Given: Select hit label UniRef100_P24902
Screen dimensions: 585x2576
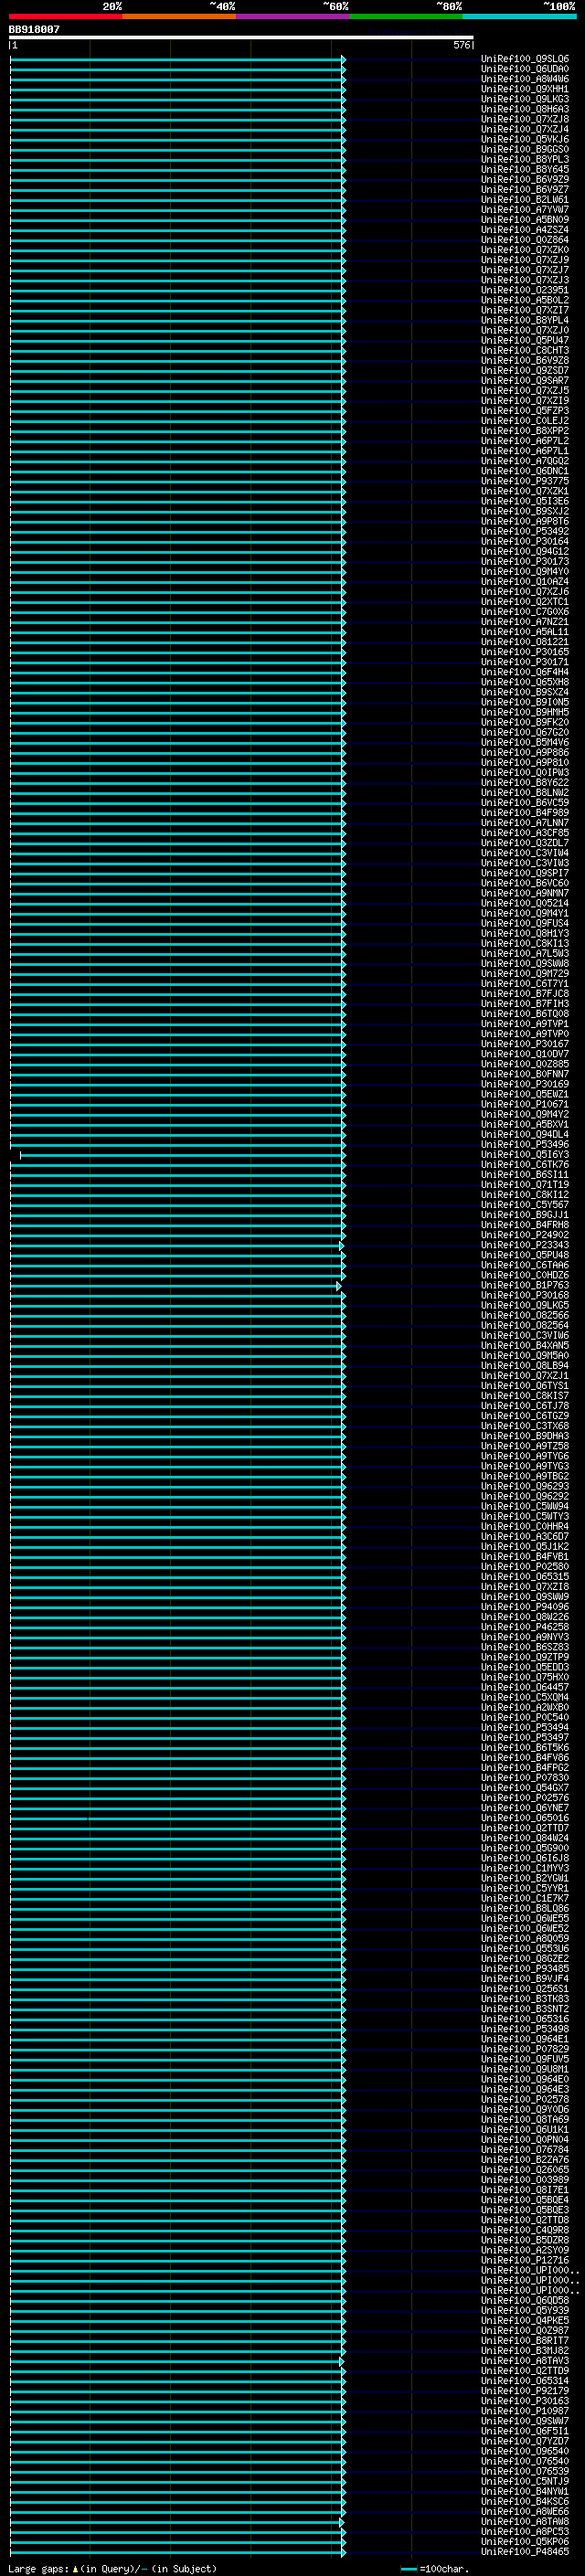Looking at the screenshot, I should pos(525,1235).
